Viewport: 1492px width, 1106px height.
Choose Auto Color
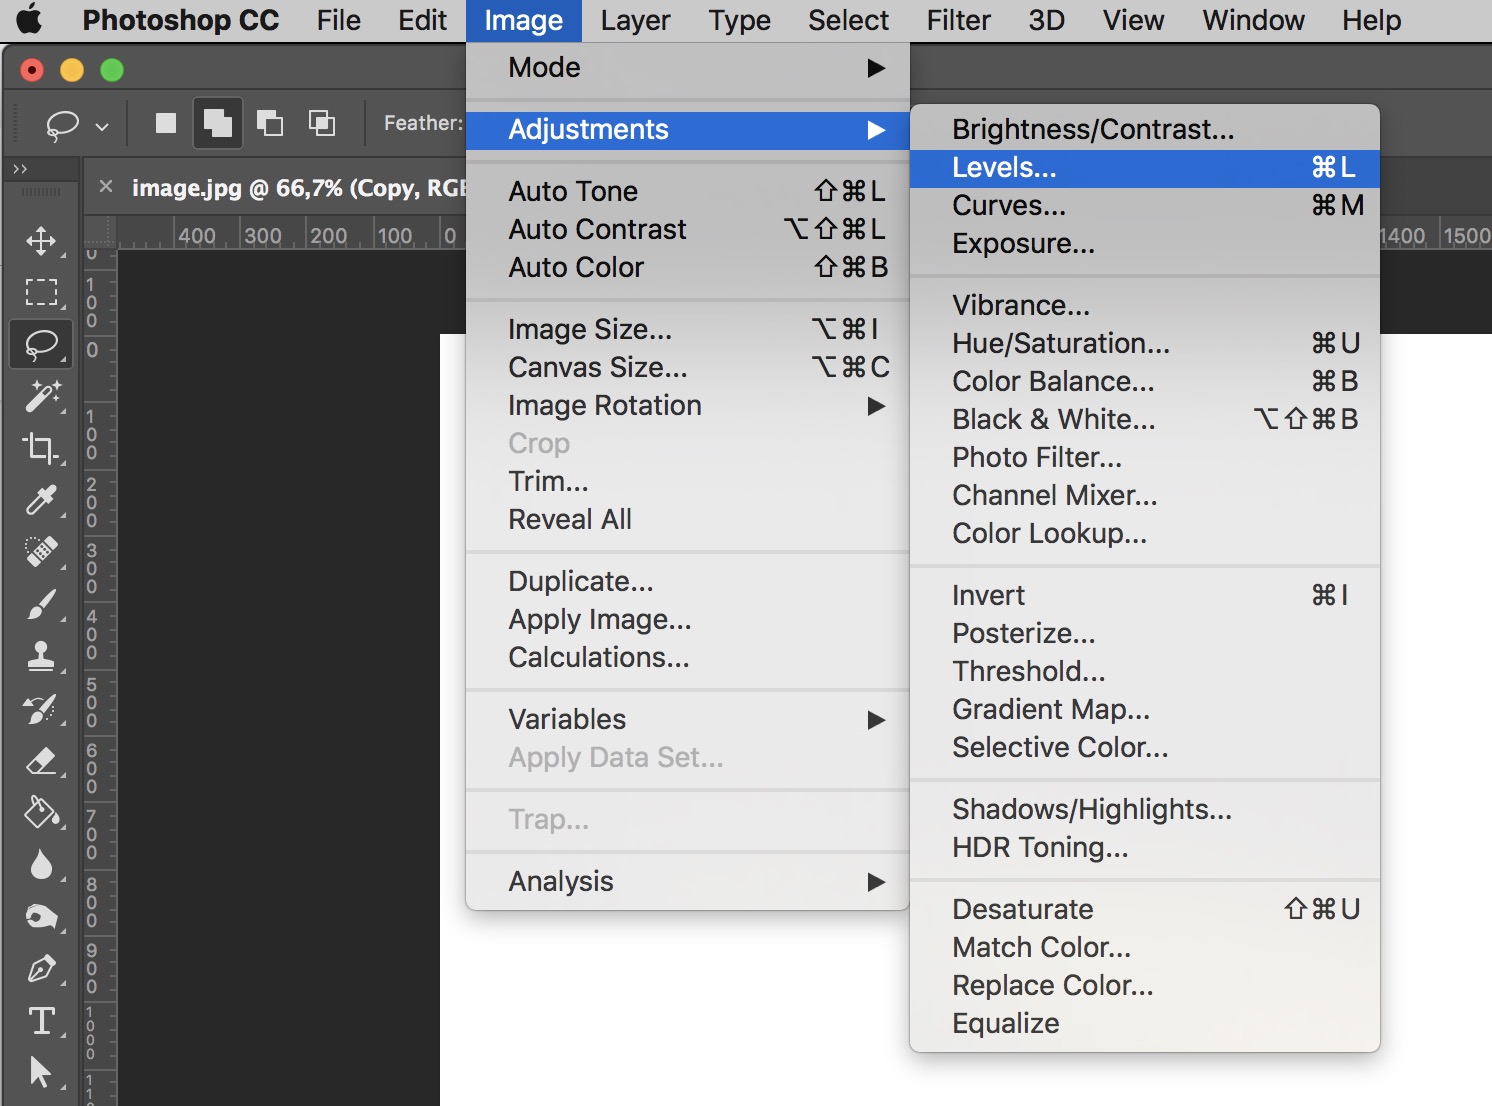tap(688, 268)
